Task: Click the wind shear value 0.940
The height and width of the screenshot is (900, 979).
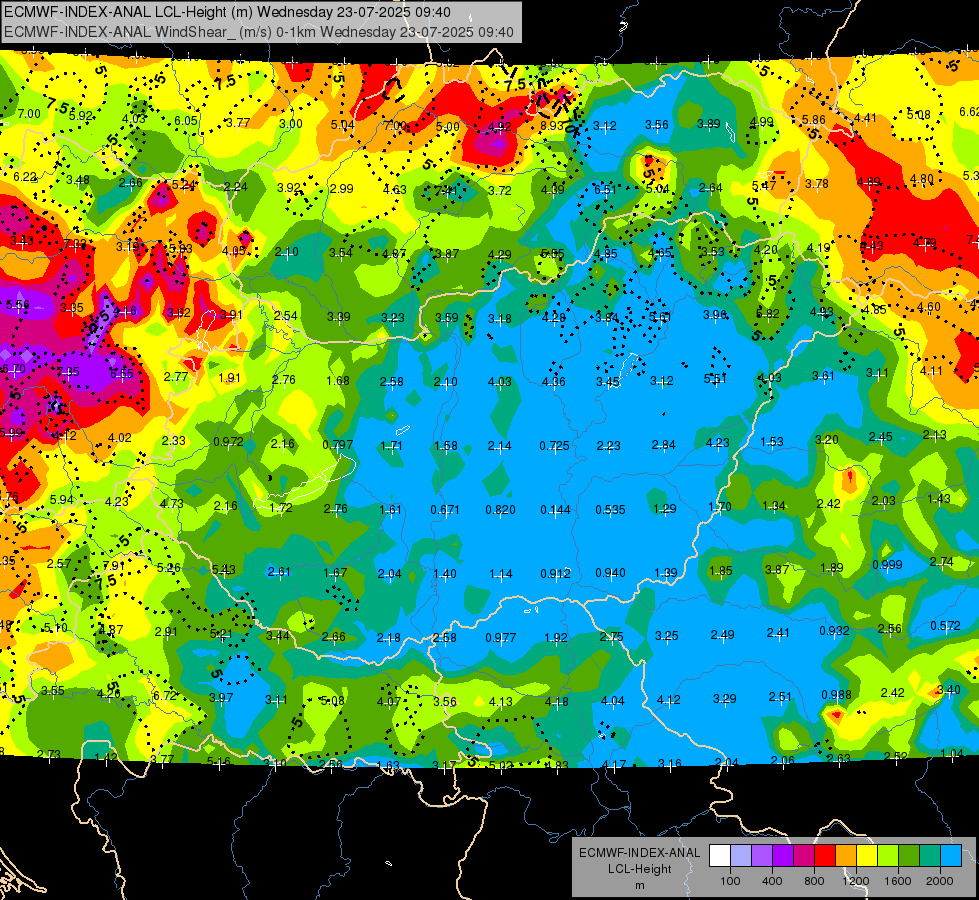Action: (610, 573)
